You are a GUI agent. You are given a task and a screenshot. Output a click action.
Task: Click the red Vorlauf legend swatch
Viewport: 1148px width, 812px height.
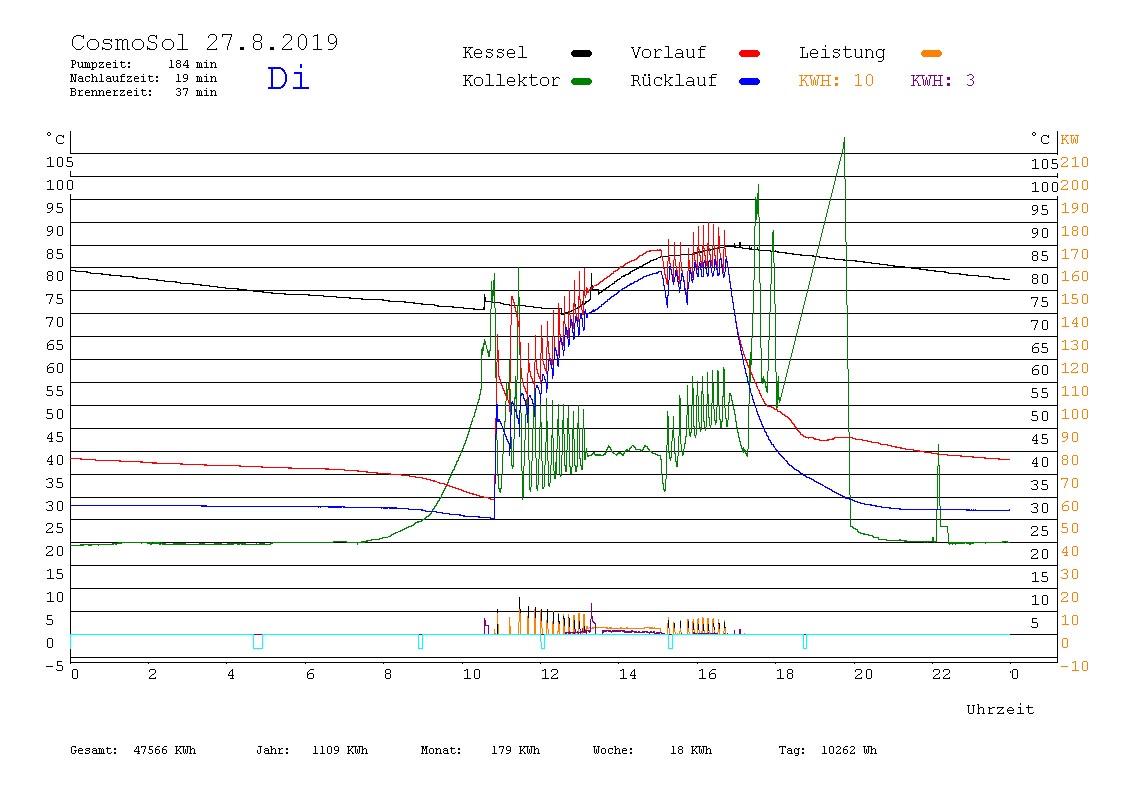pyautogui.click(x=750, y=53)
